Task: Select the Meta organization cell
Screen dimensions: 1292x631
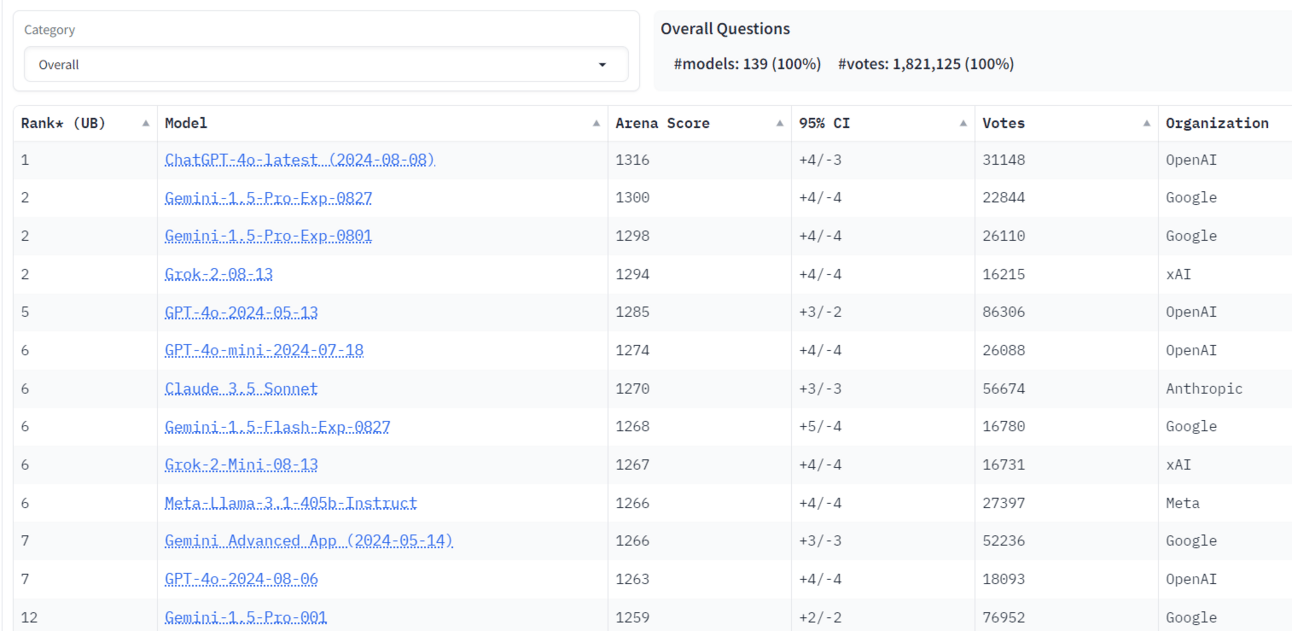Action: (1225, 503)
